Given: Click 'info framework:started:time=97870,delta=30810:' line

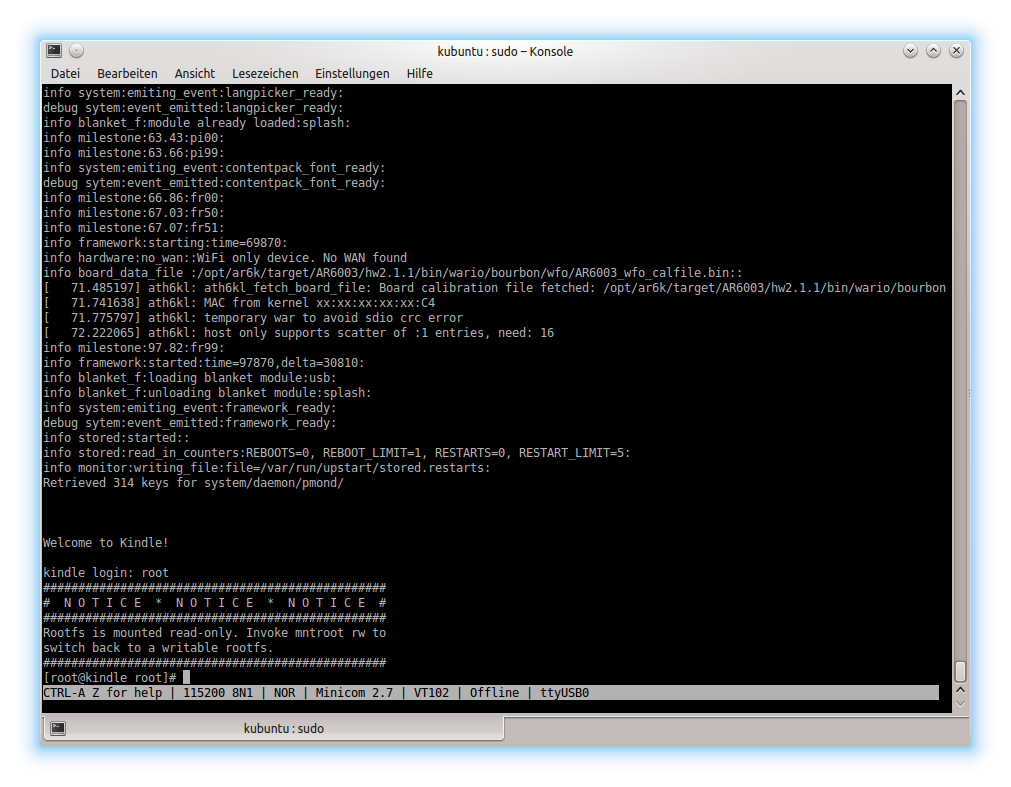Looking at the screenshot, I should [204, 363].
